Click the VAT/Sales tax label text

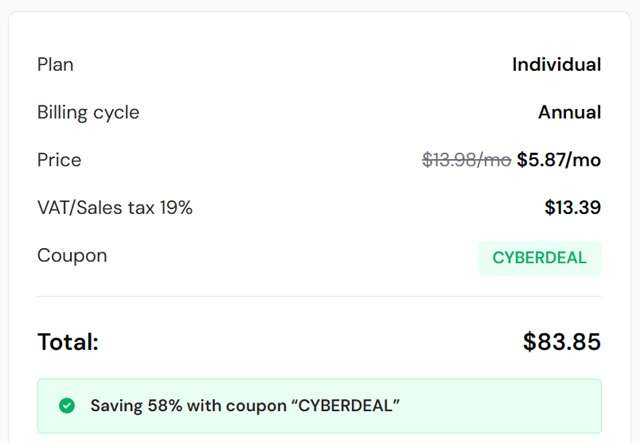point(96,208)
